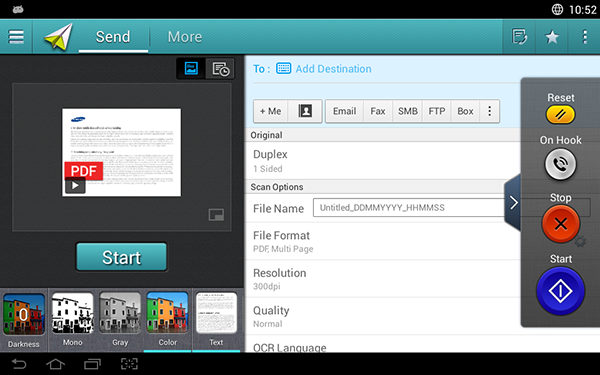Click the paper plane Send app icon
The height and width of the screenshot is (375, 600).
[x=59, y=37]
